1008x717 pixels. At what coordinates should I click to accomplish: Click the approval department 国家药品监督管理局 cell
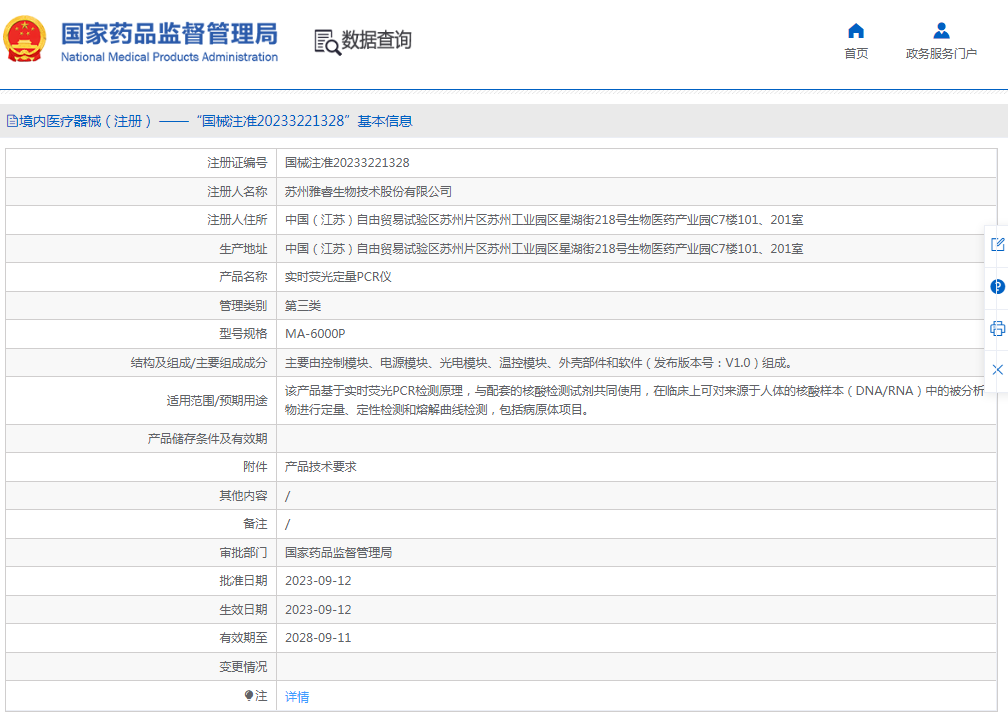338,552
